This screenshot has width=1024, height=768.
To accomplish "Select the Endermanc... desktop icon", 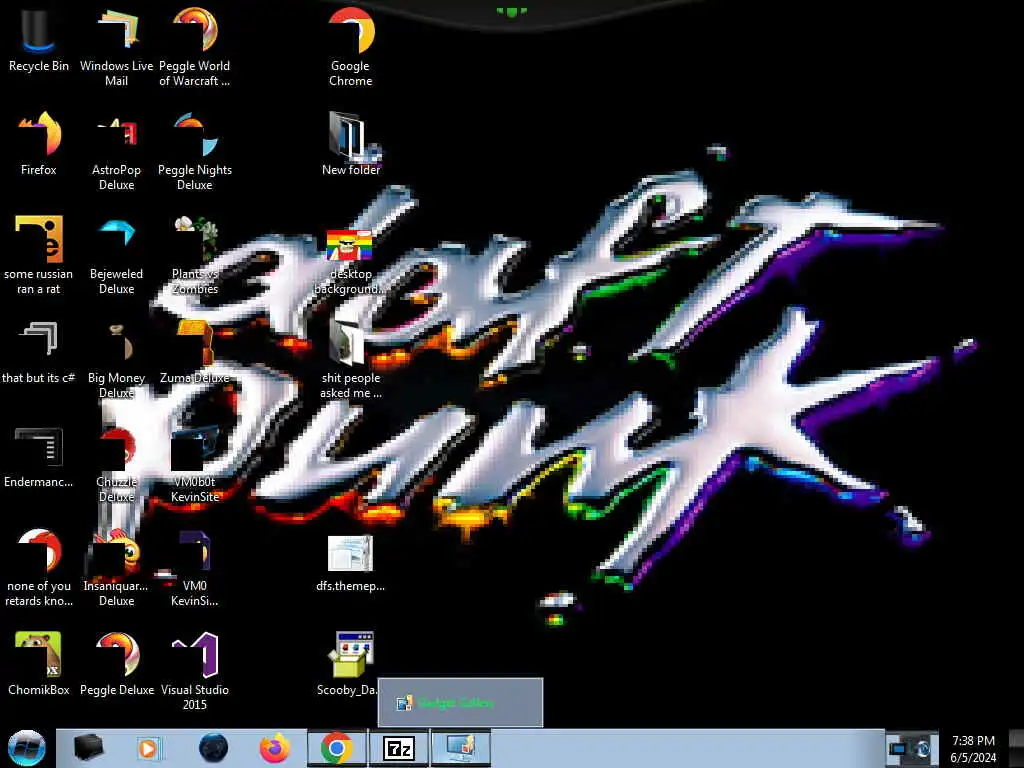I will pos(39,457).
